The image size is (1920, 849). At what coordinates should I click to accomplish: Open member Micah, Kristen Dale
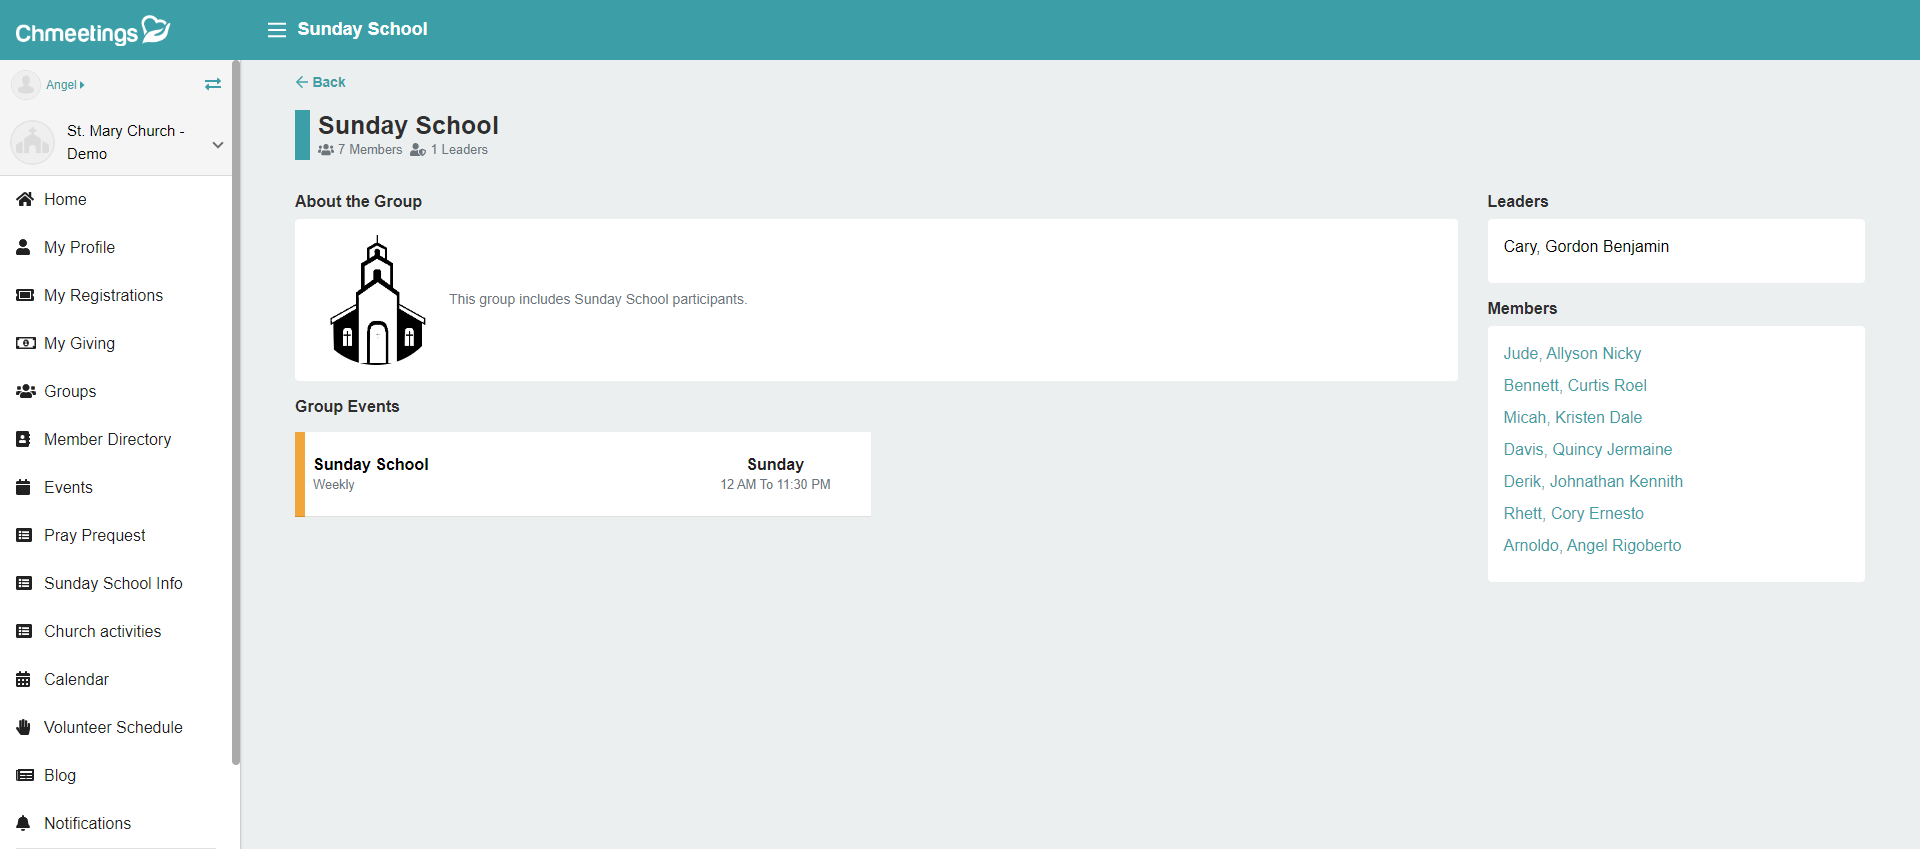[1572, 417]
